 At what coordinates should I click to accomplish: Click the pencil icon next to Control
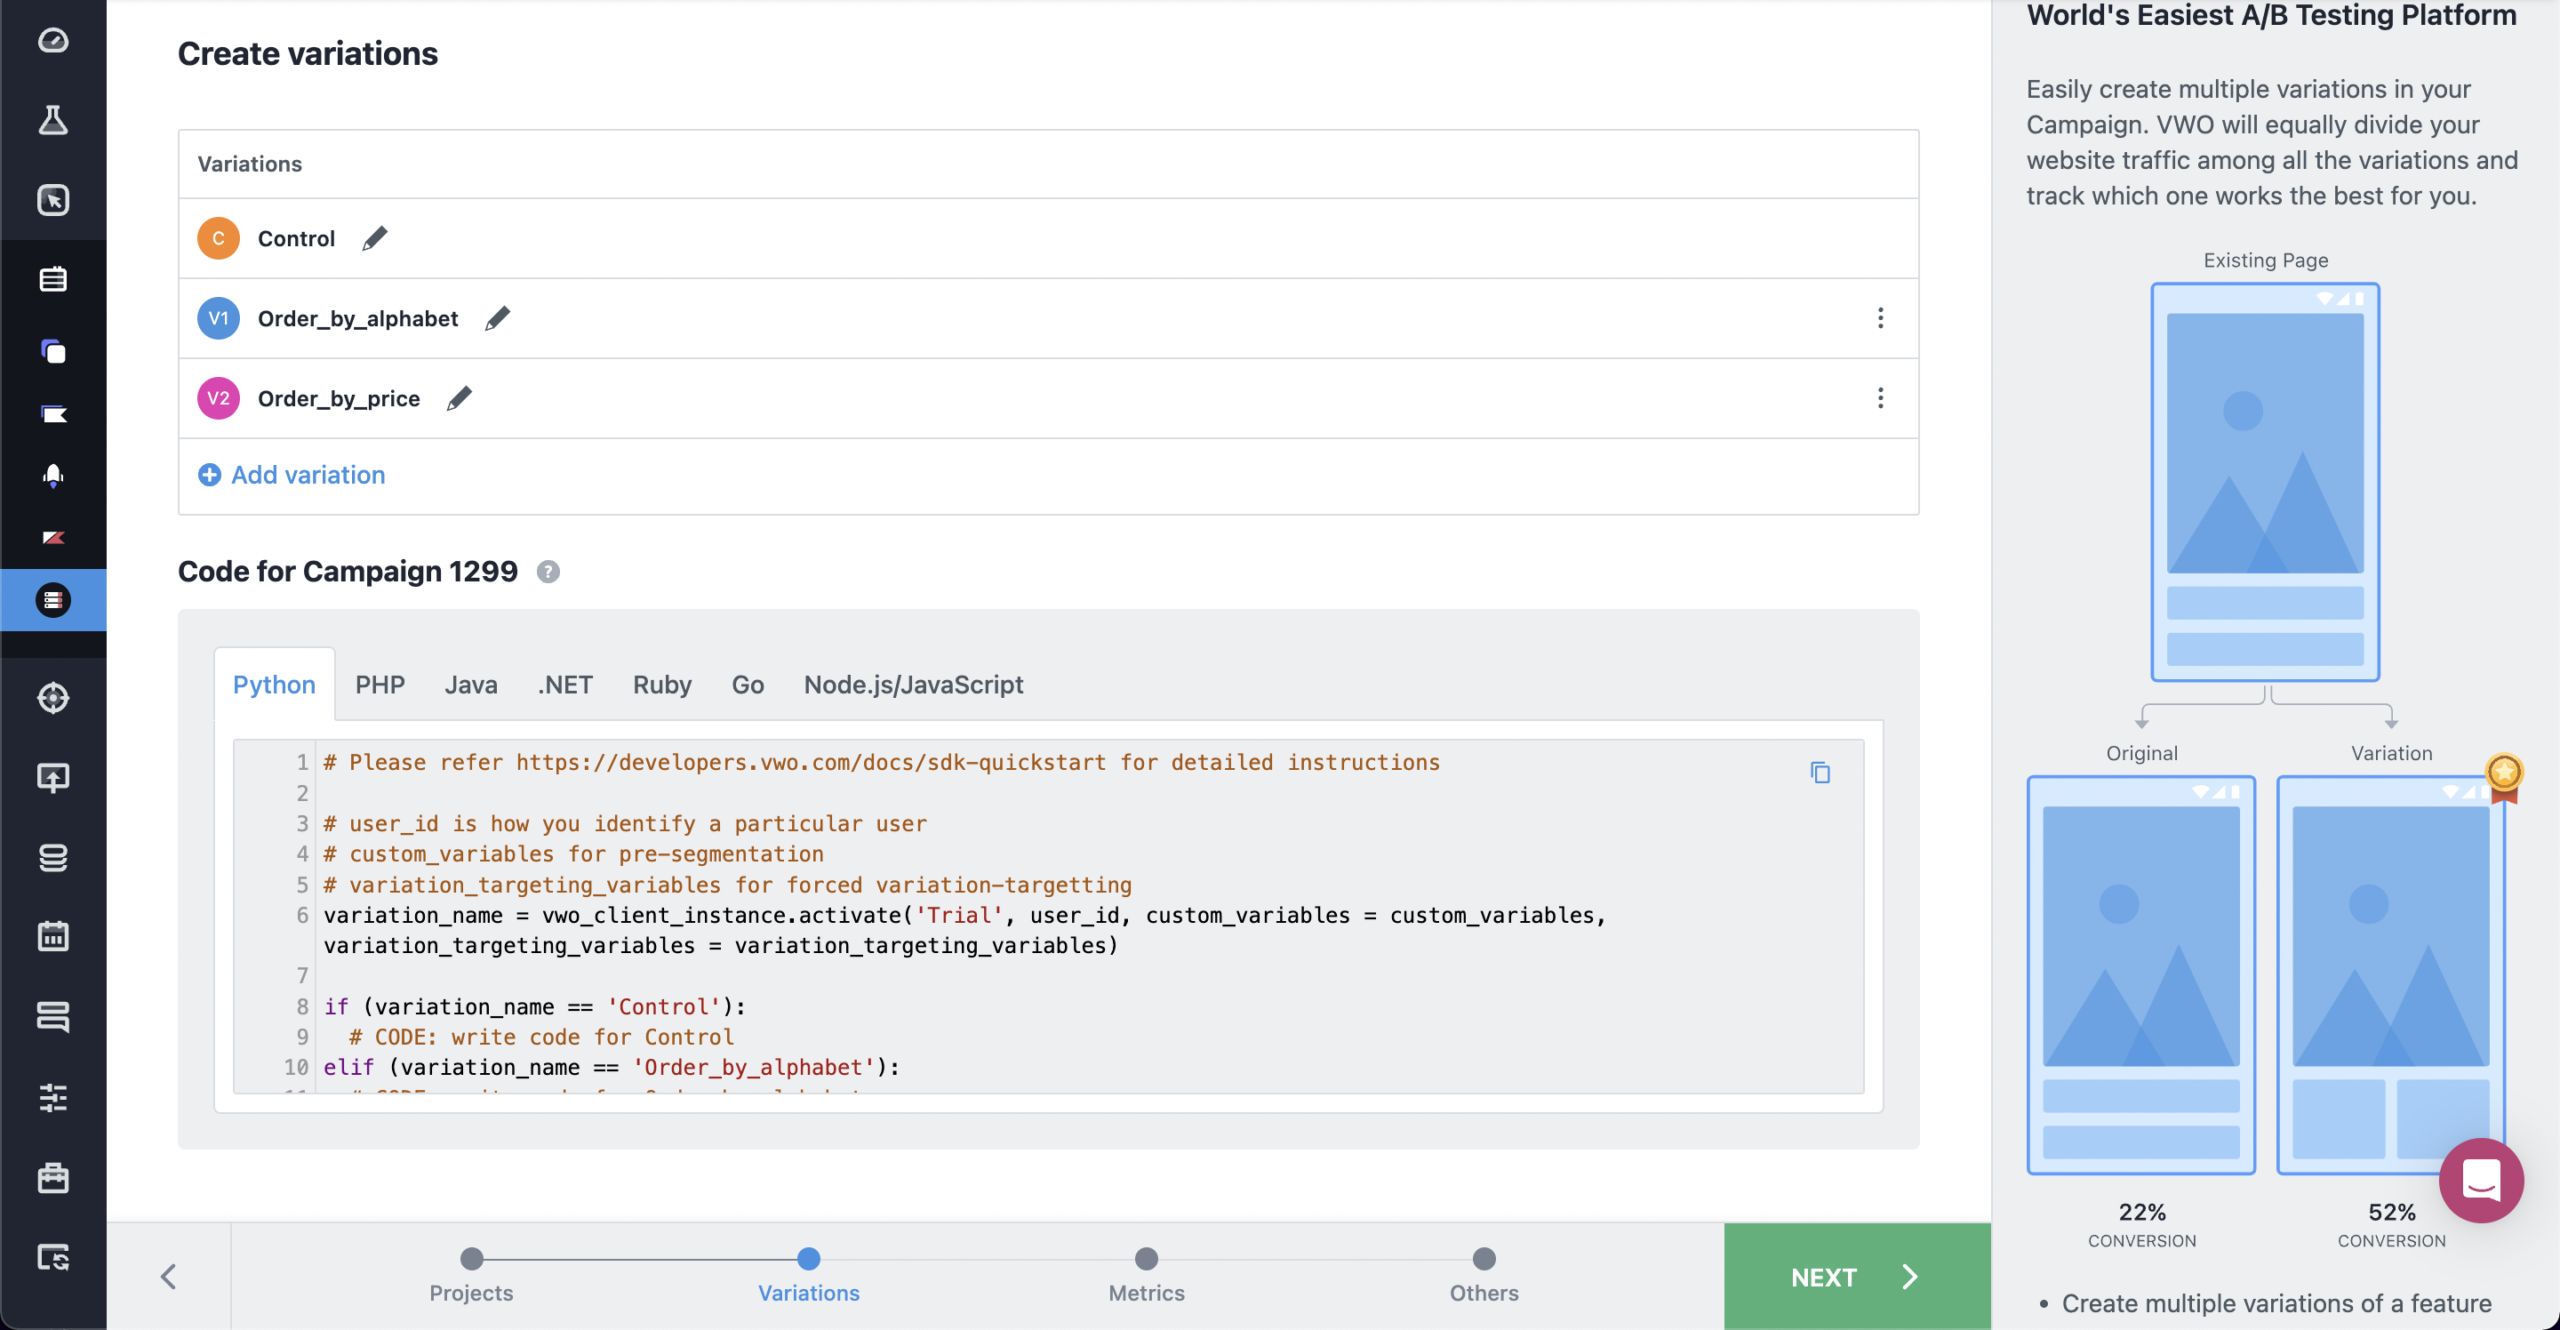(x=375, y=238)
